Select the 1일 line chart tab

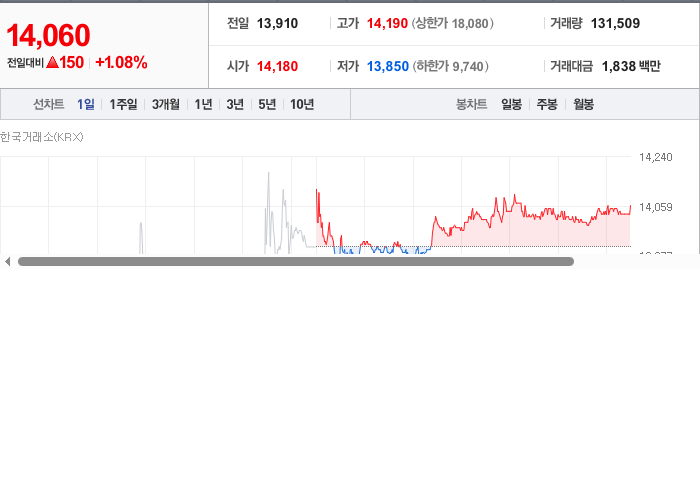coord(86,104)
